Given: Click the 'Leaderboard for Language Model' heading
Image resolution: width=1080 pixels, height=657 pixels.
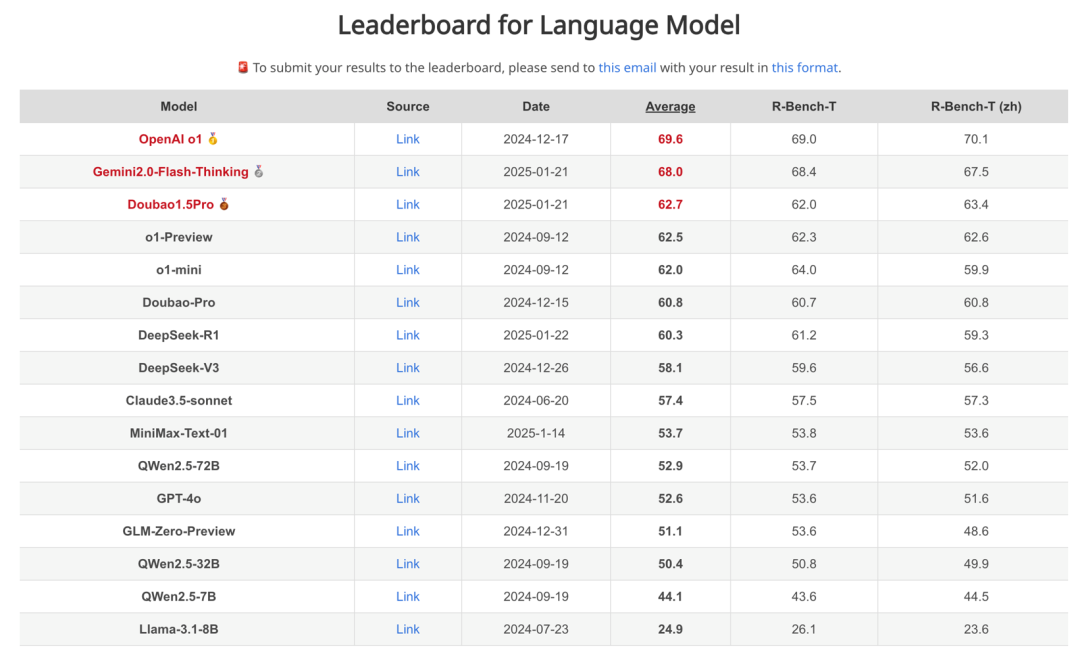Looking at the screenshot, I should 539,25.
